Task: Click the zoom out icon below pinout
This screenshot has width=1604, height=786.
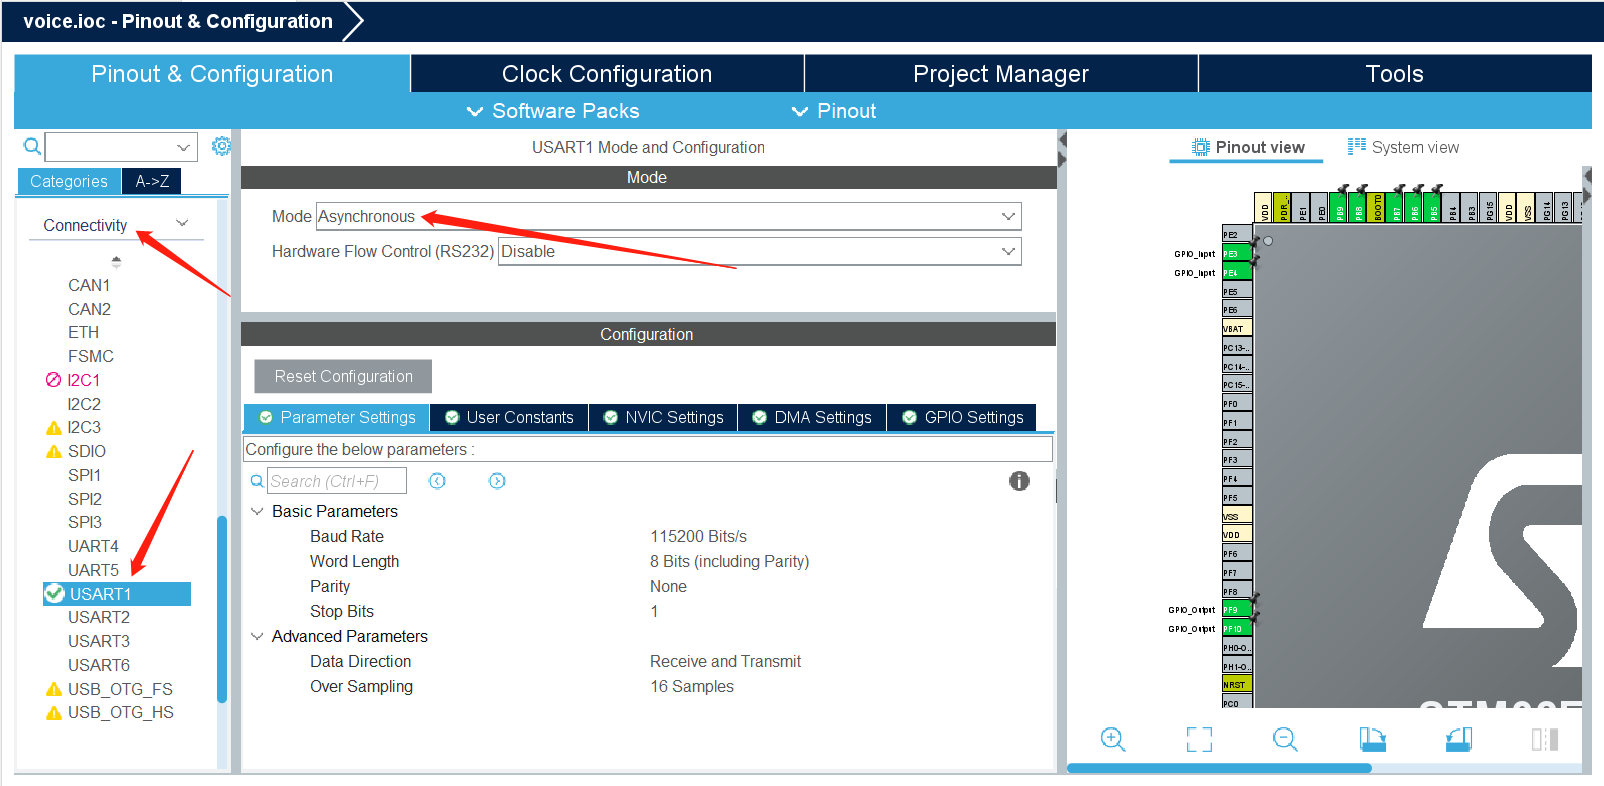Action: click(x=1285, y=739)
